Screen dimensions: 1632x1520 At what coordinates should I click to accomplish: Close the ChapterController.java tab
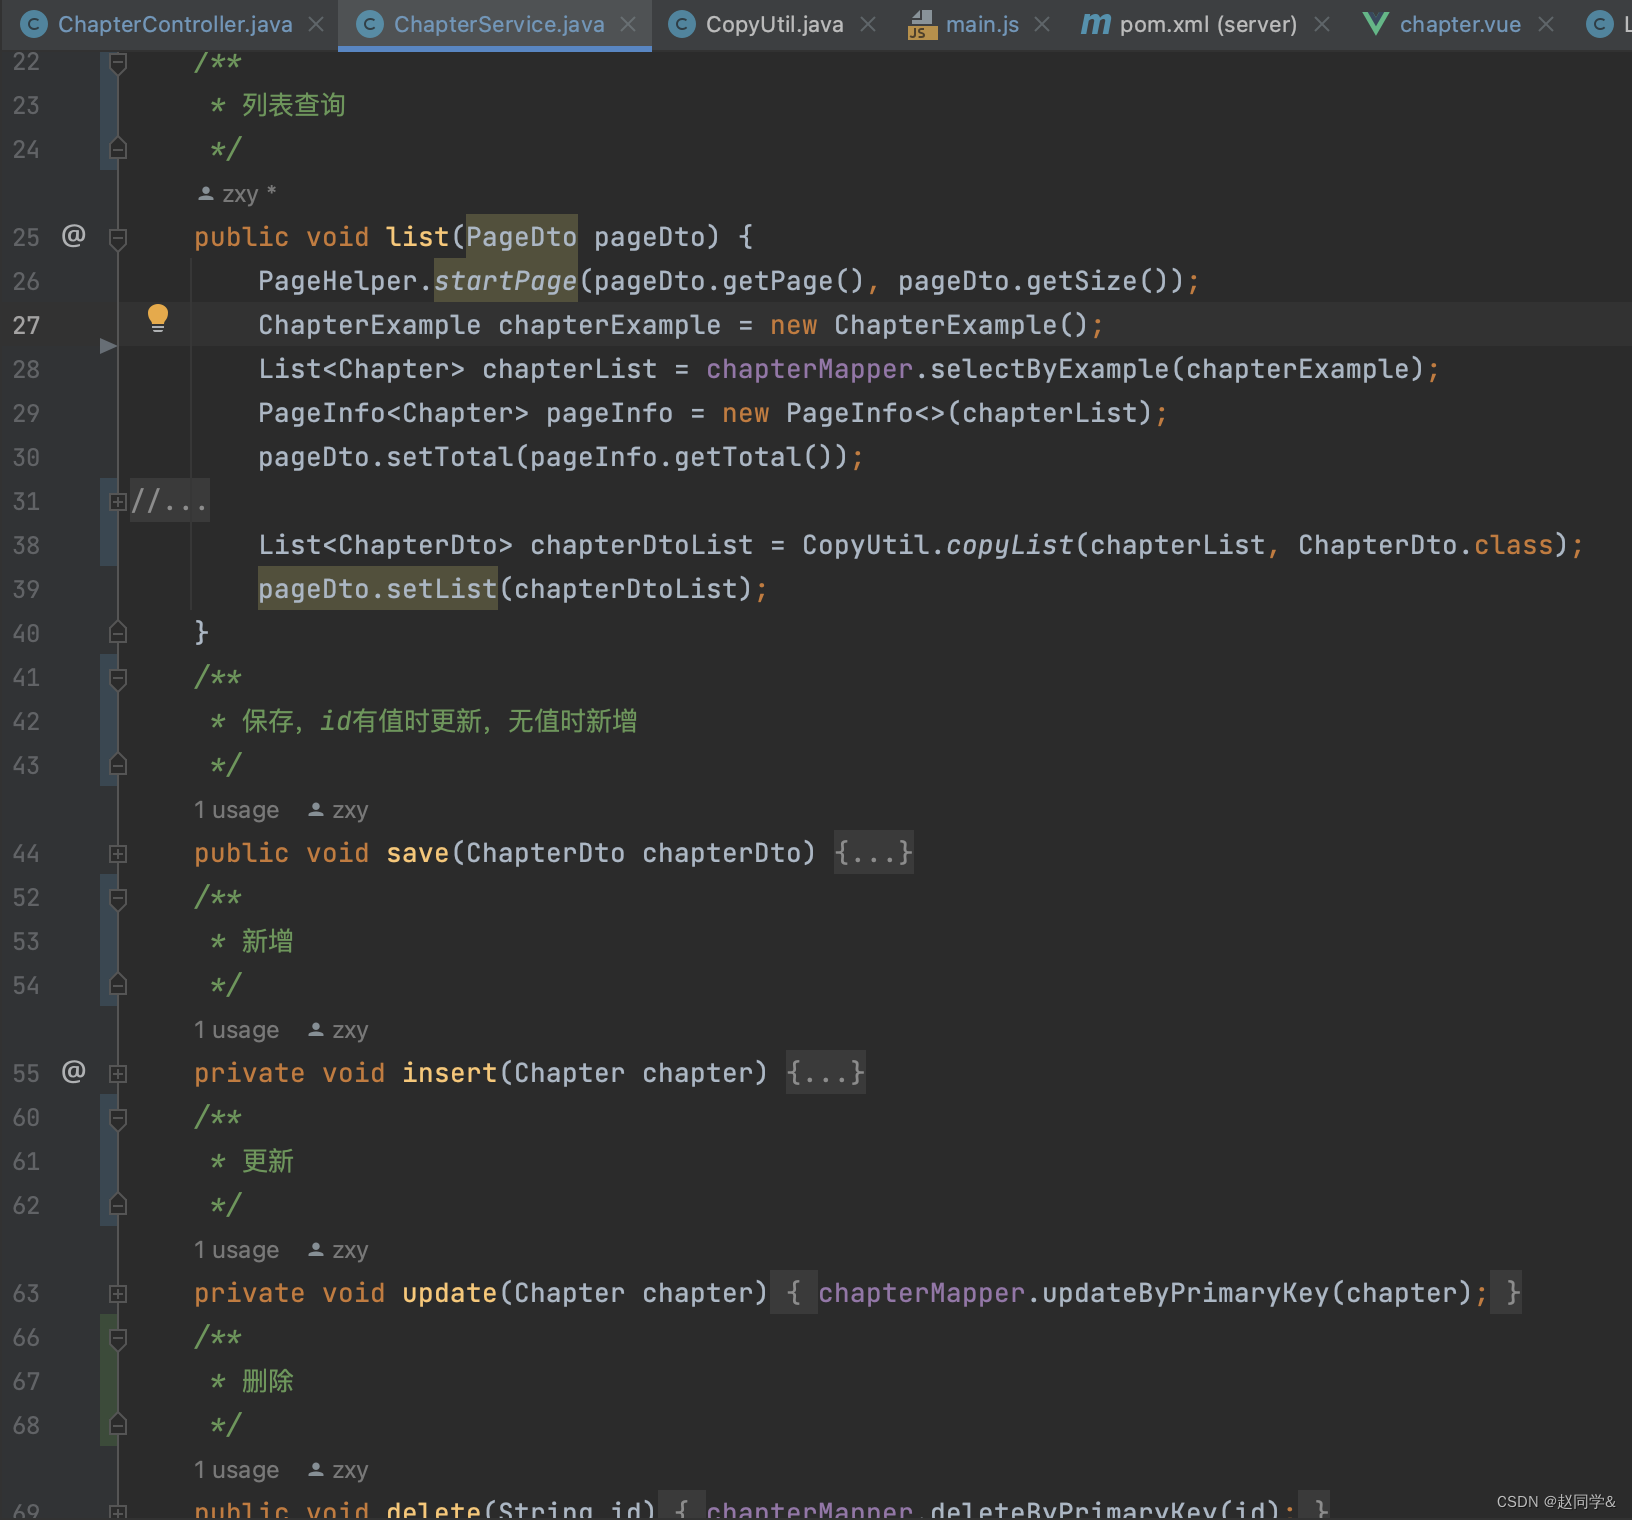(316, 24)
